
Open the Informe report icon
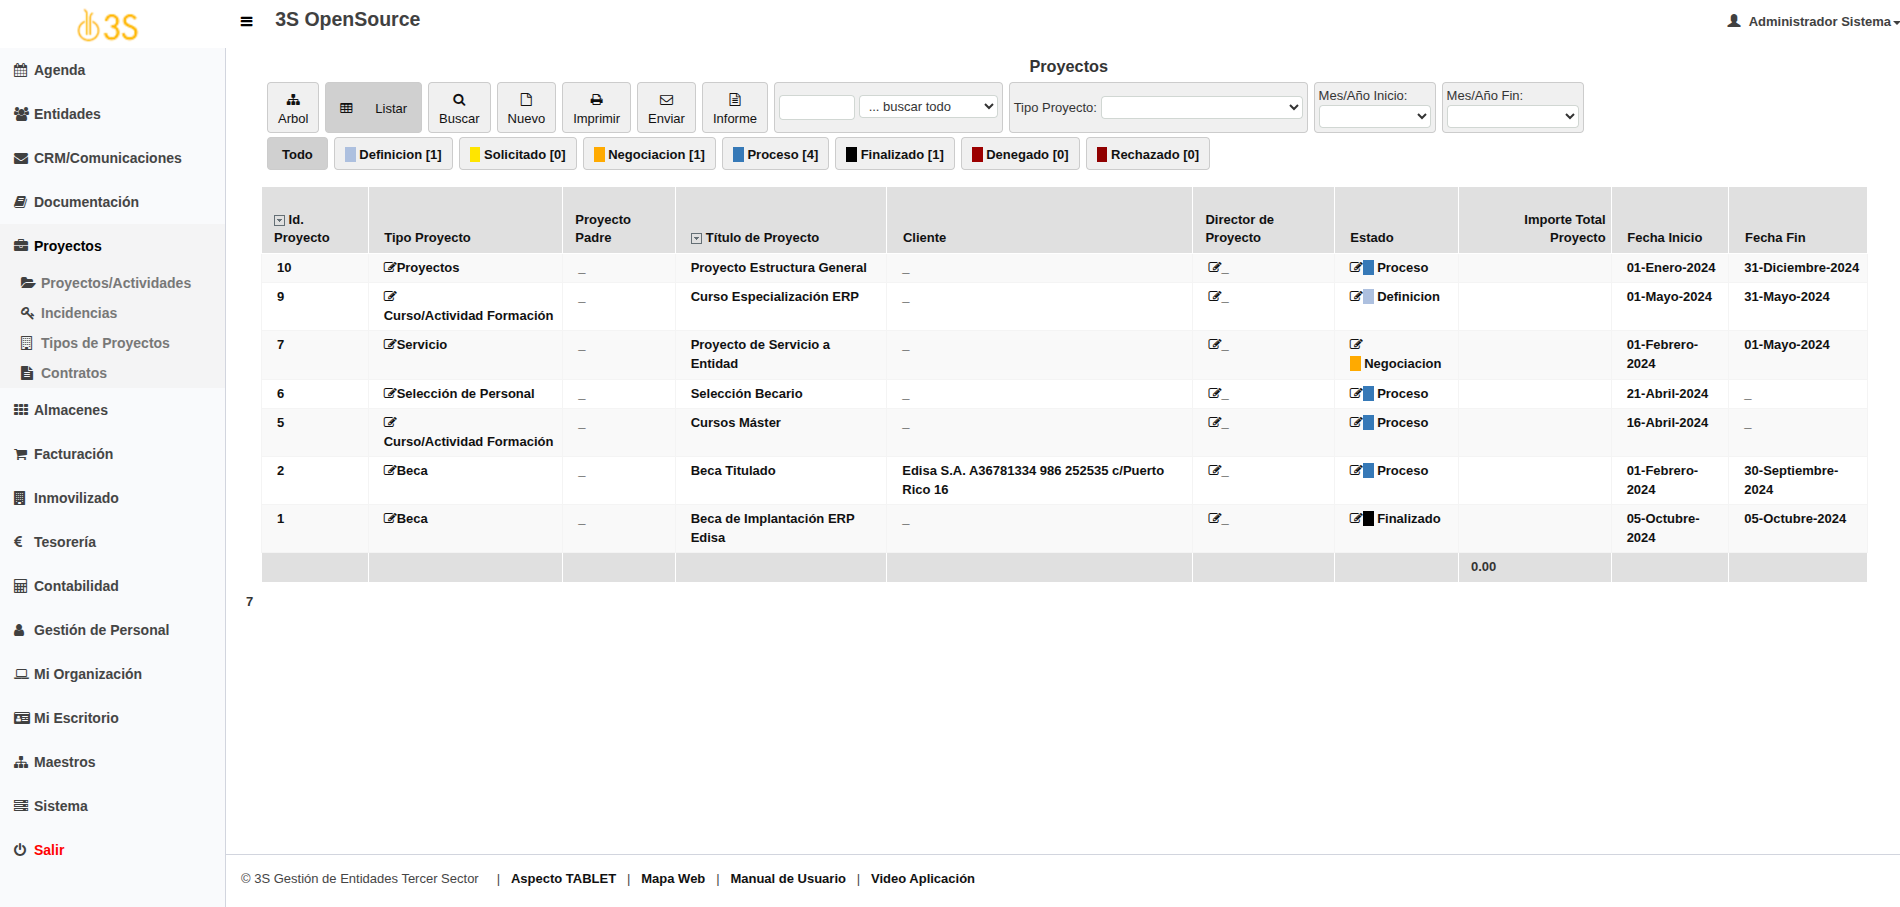click(735, 100)
